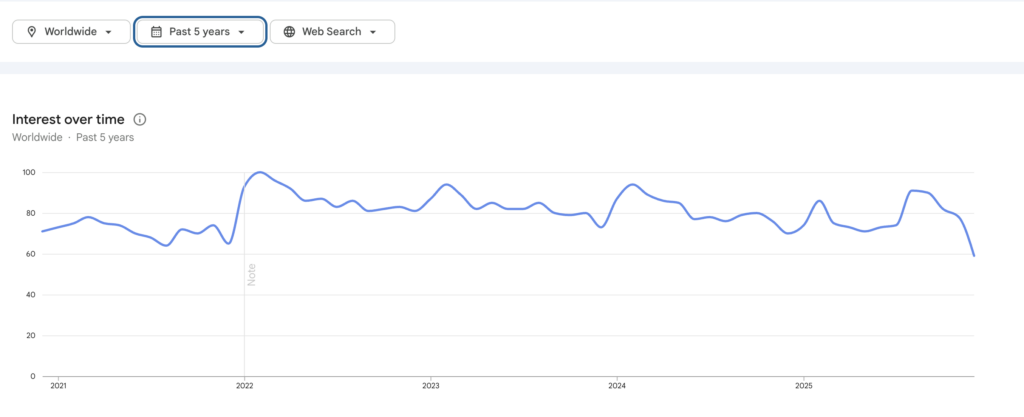The image size is (1024, 417).
Task: Click the 2025 label on the x-axis
Action: point(803,385)
